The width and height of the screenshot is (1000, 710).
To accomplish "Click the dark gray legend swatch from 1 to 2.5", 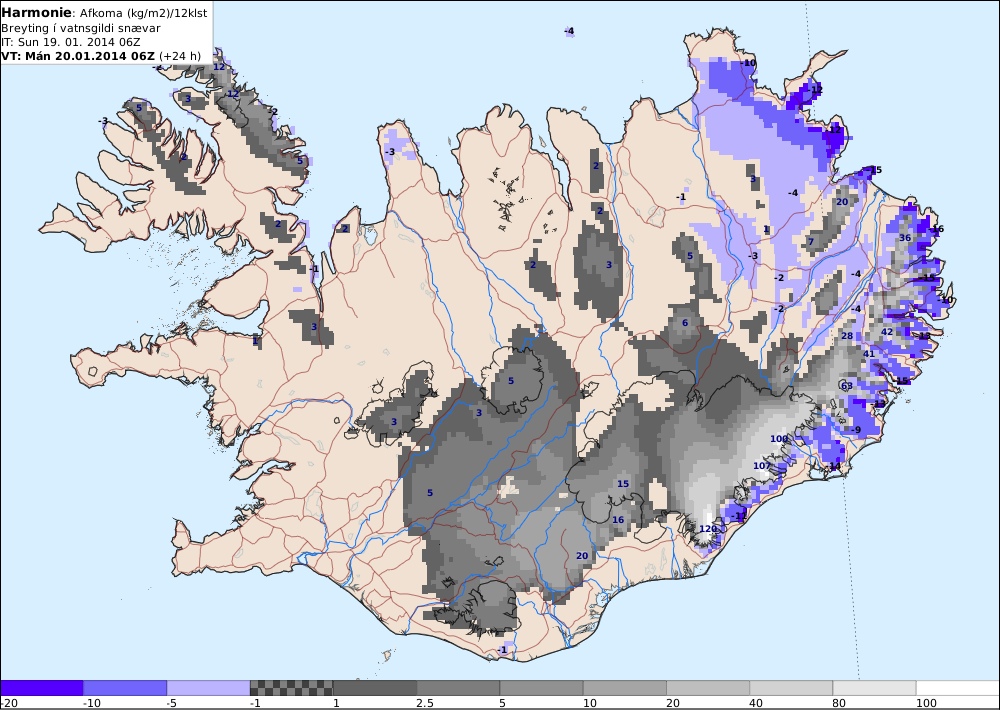I will 375,688.
